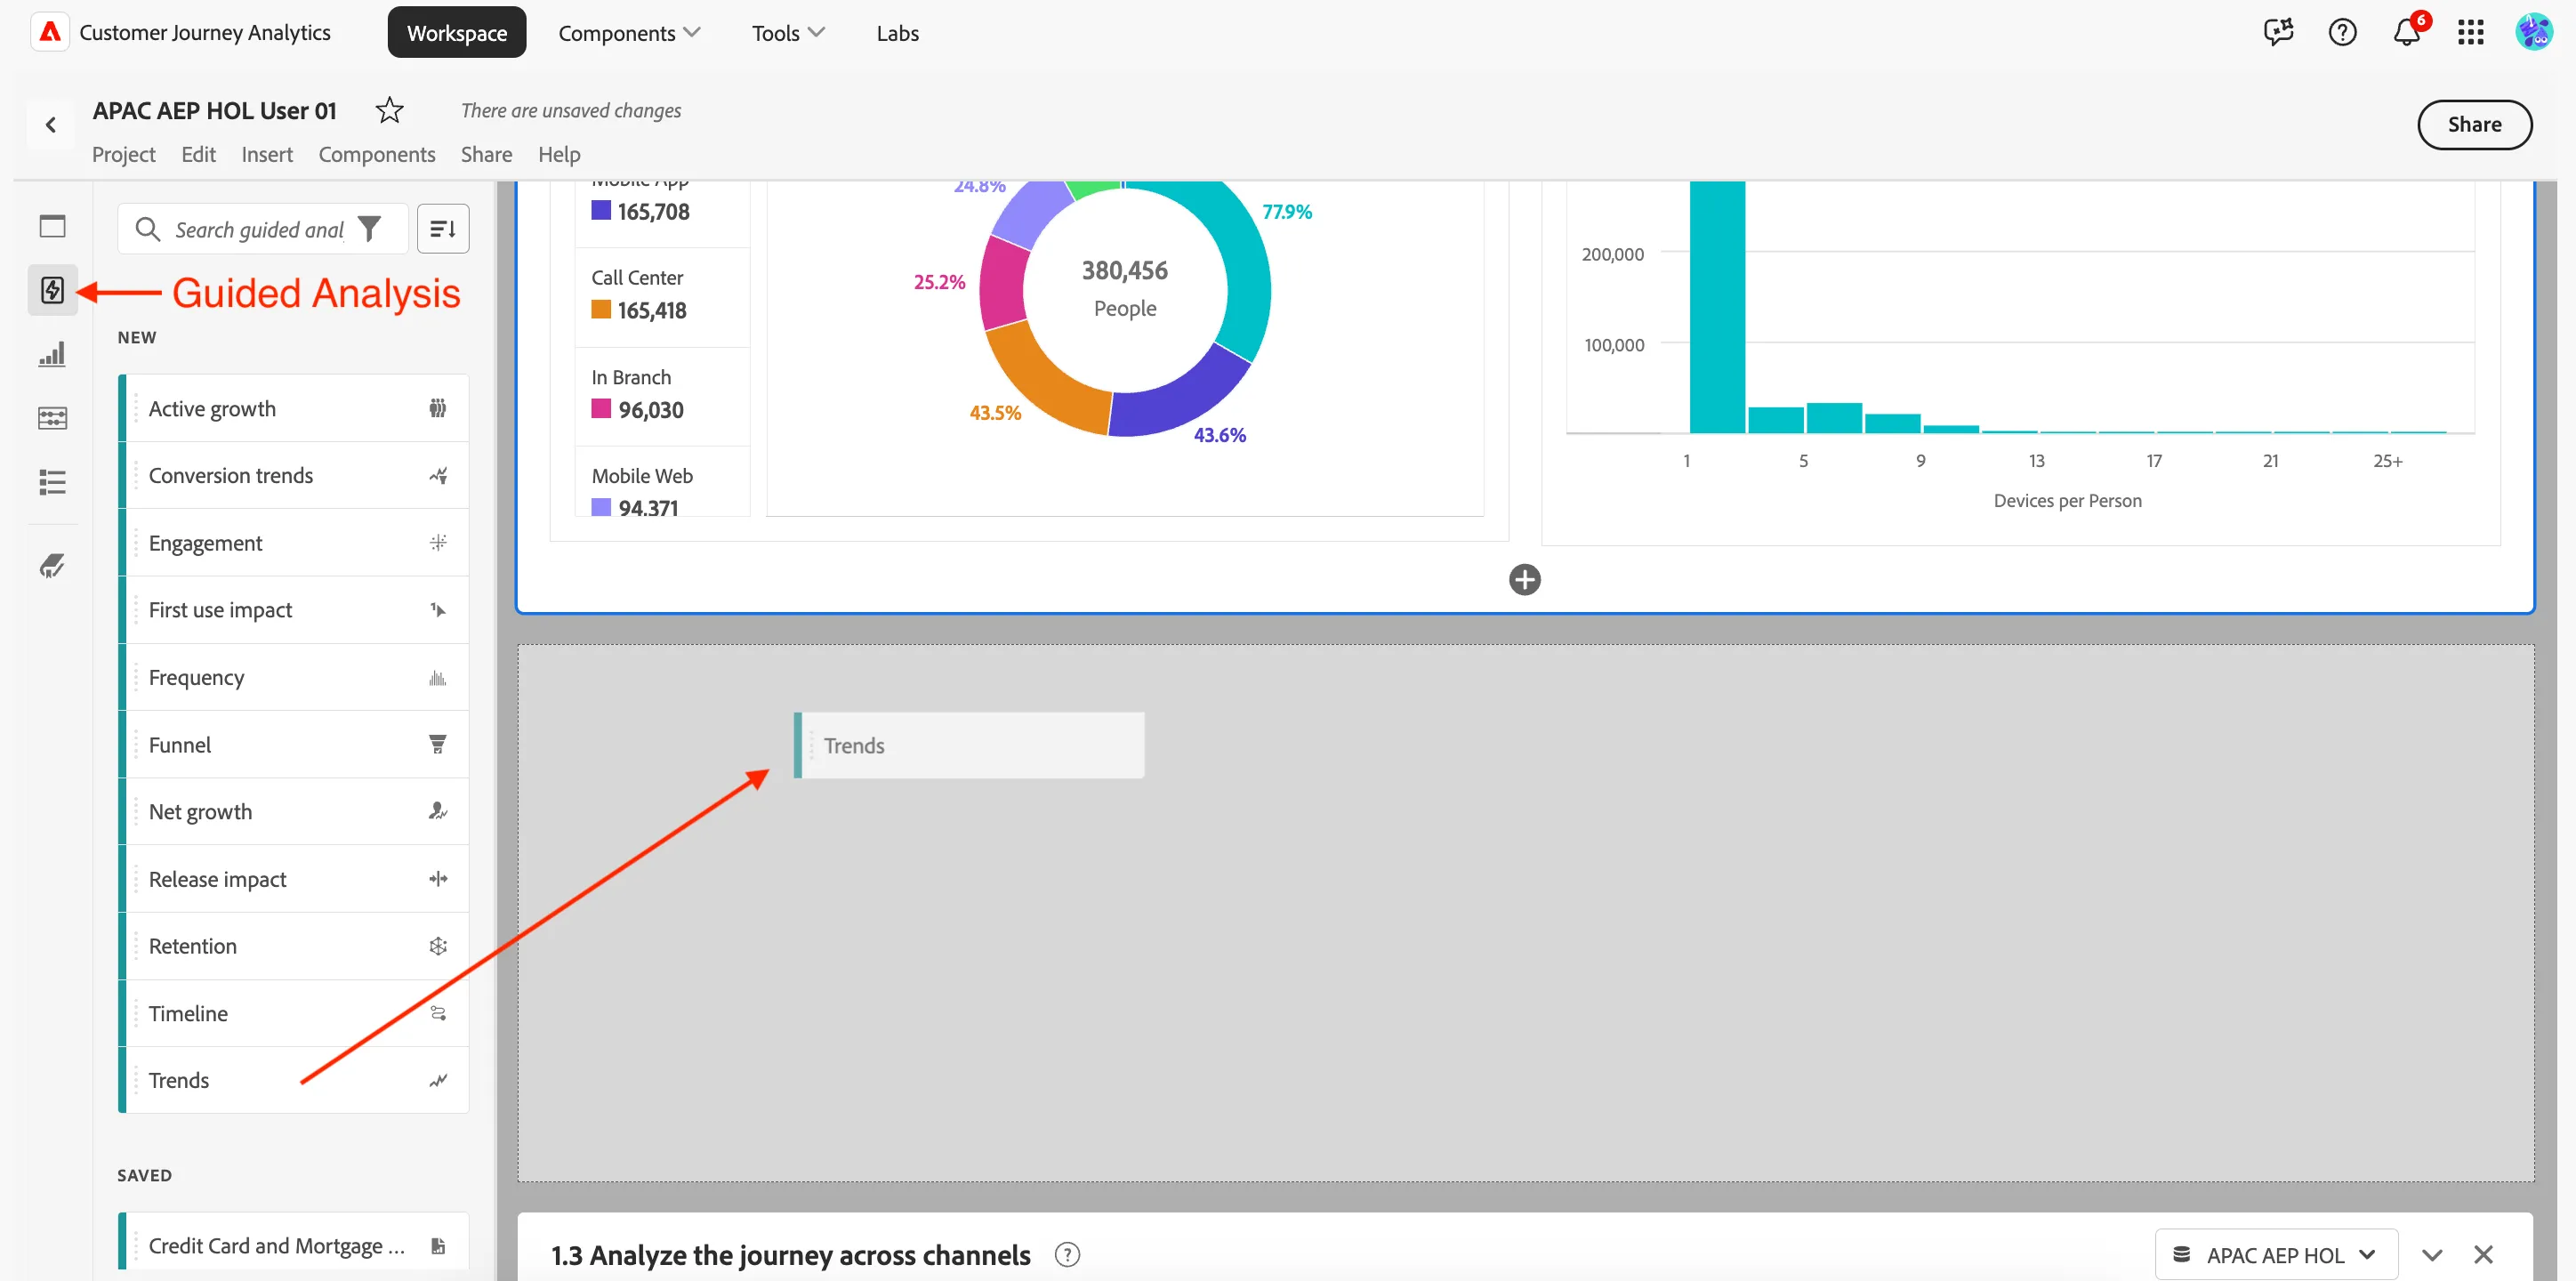Open the Data Dictionary list icon
The image size is (2576, 1281).
[52, 482]
